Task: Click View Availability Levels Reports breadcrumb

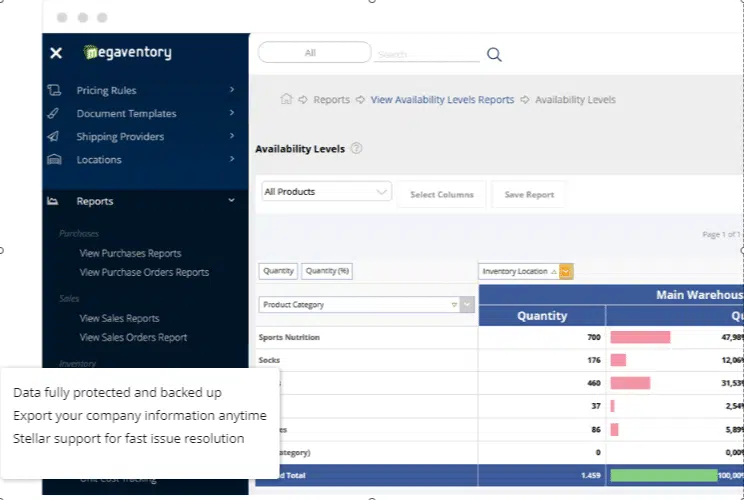Action: (x=442, y=100)
